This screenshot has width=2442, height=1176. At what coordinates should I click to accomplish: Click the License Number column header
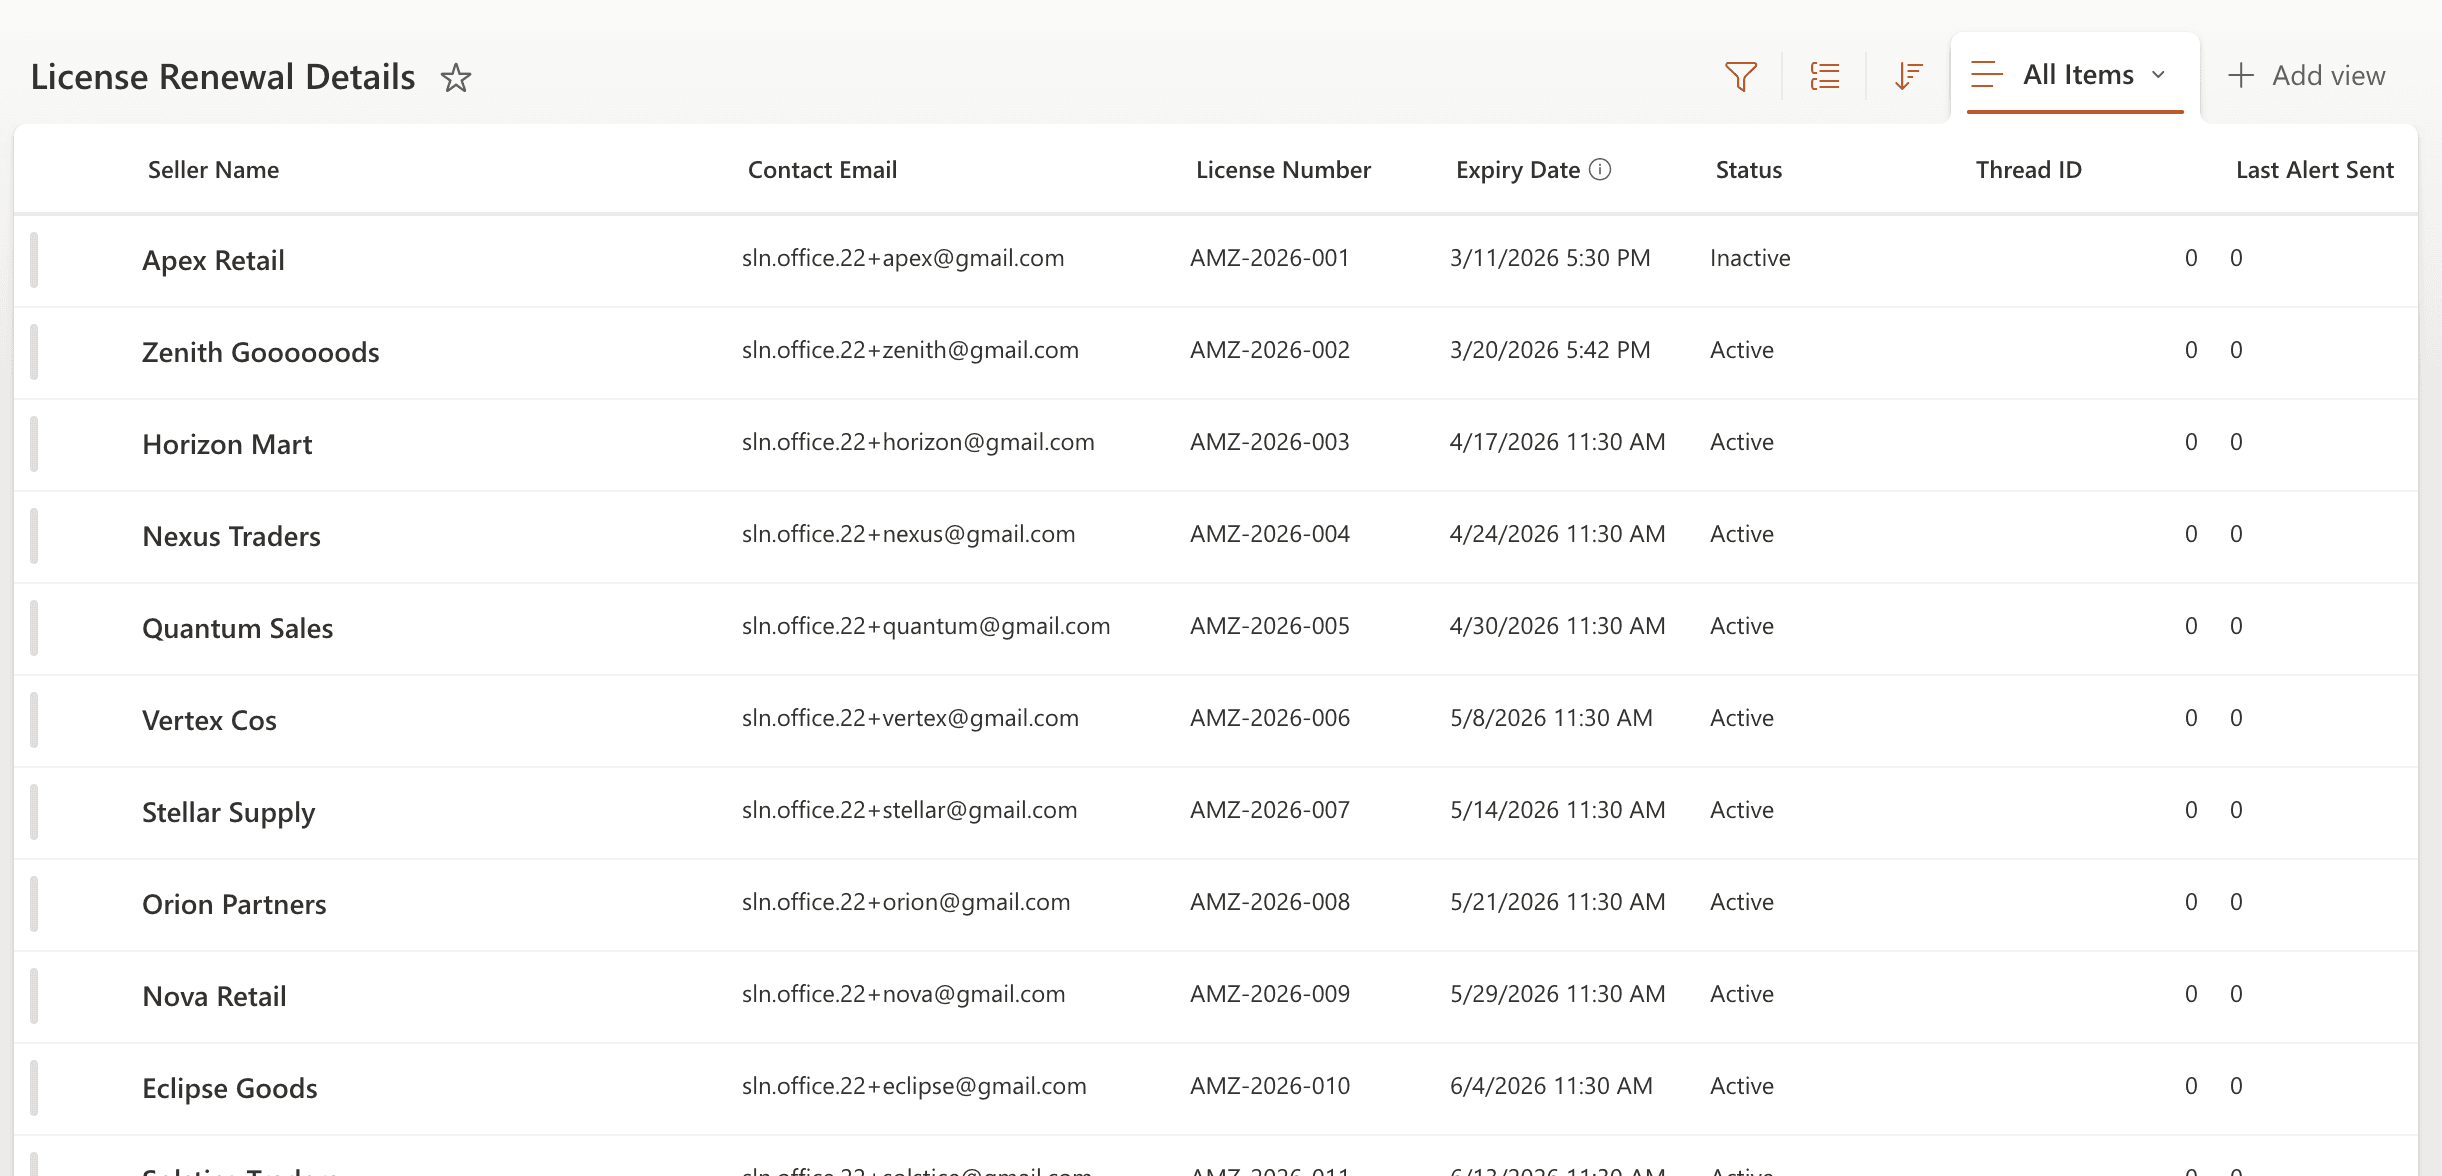coord(1282,170)
